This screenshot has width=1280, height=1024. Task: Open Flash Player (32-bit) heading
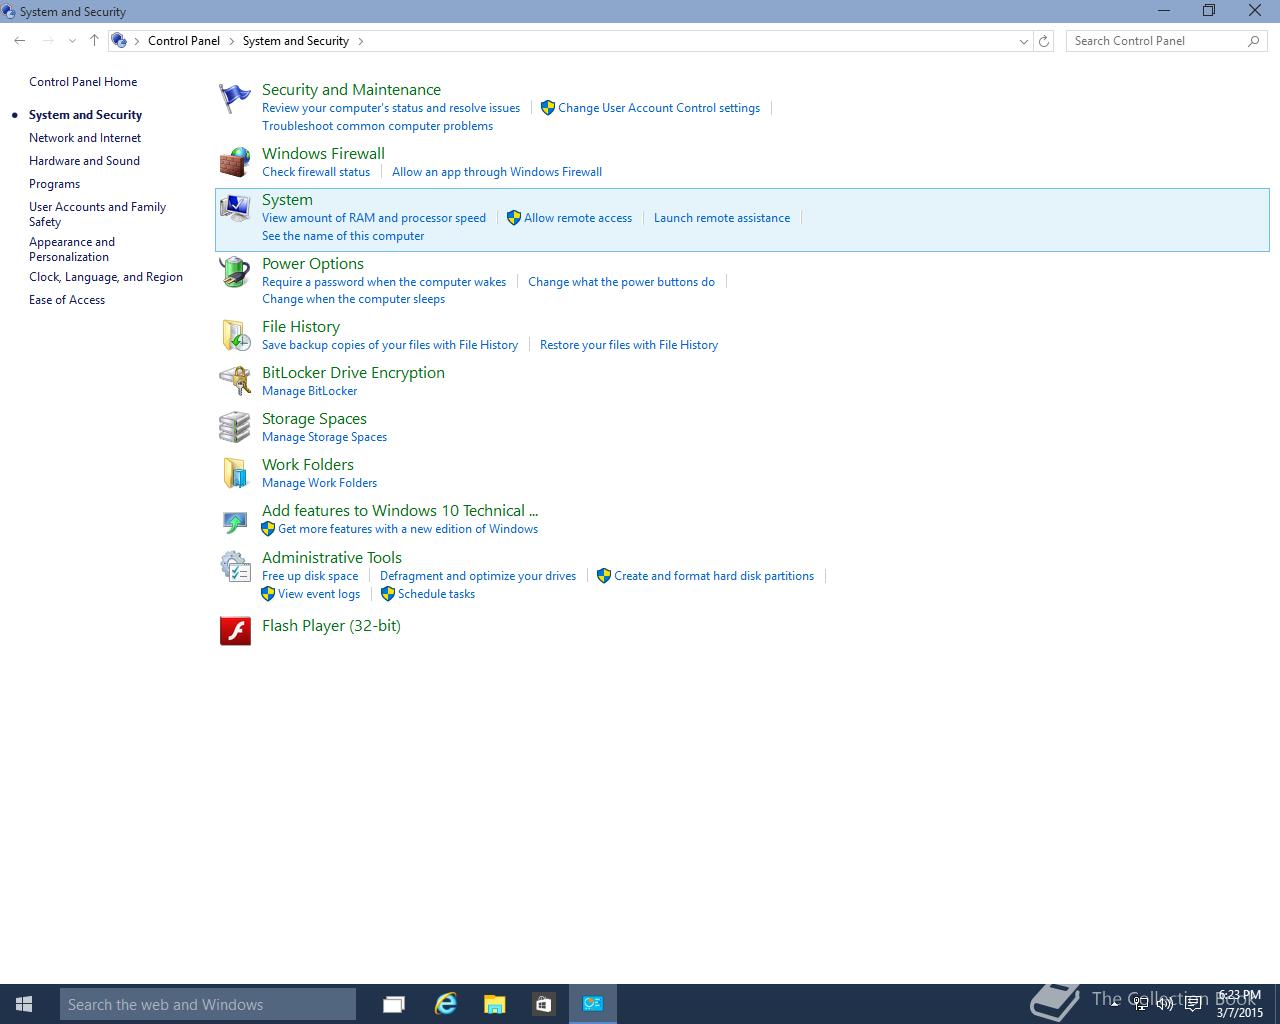[331, 626]
